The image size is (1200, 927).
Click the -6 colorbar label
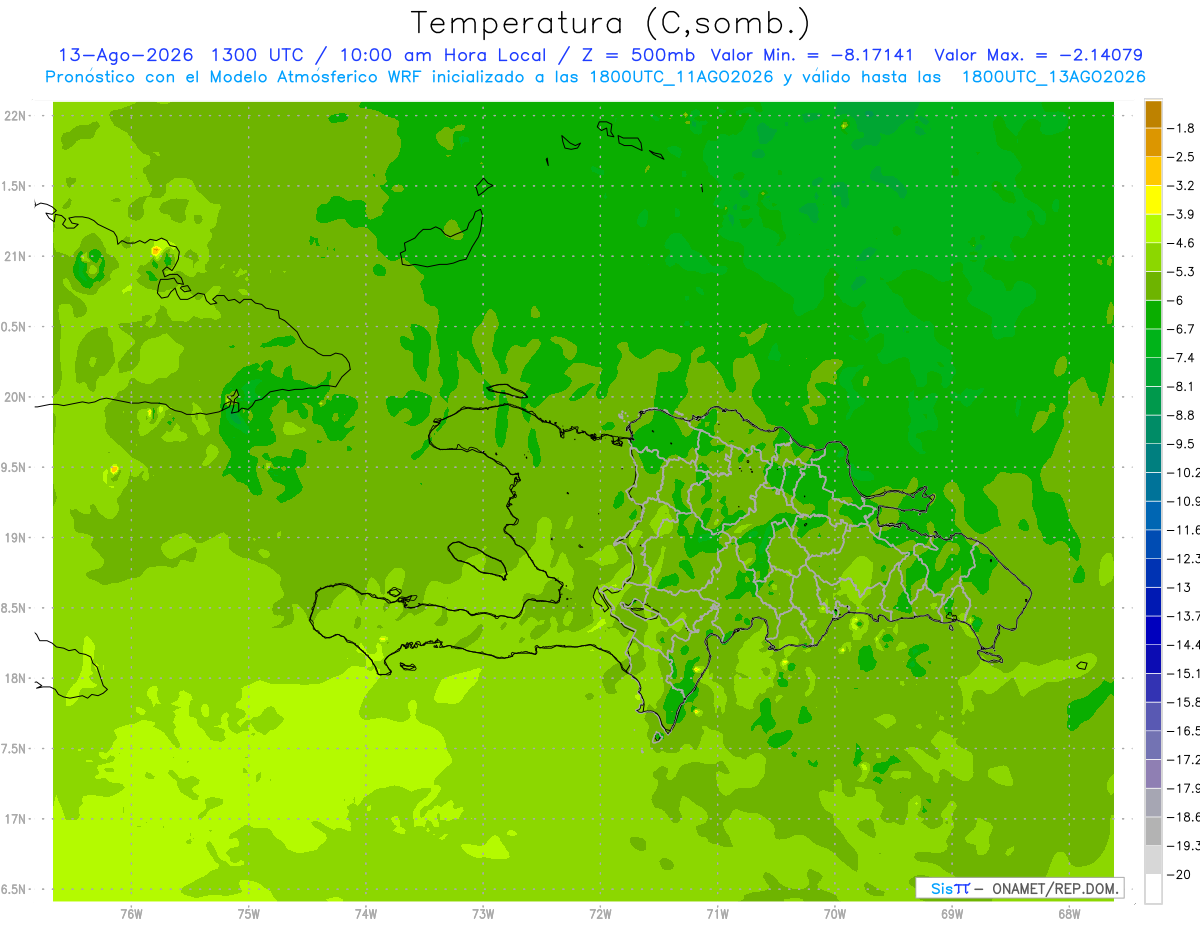(x=1175, y=300)
